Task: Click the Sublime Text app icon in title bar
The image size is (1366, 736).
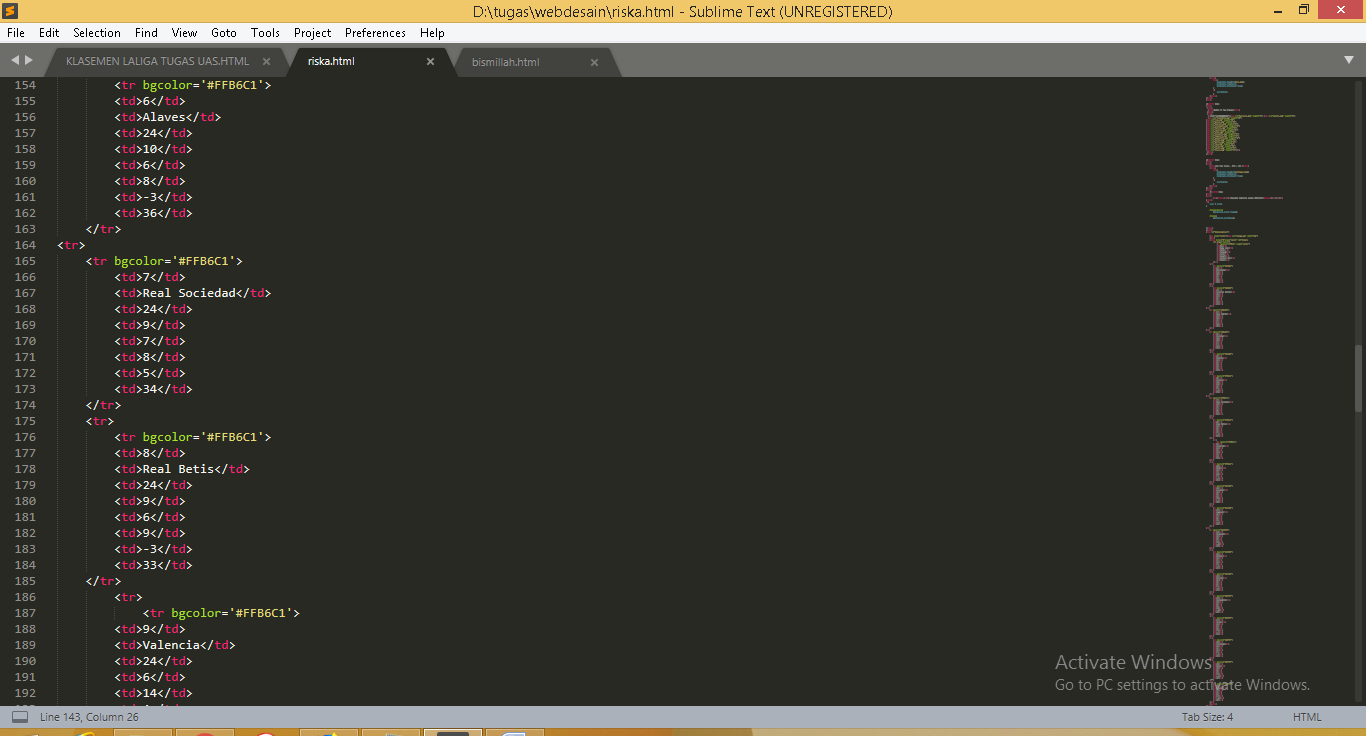Action: pos(11,11)
